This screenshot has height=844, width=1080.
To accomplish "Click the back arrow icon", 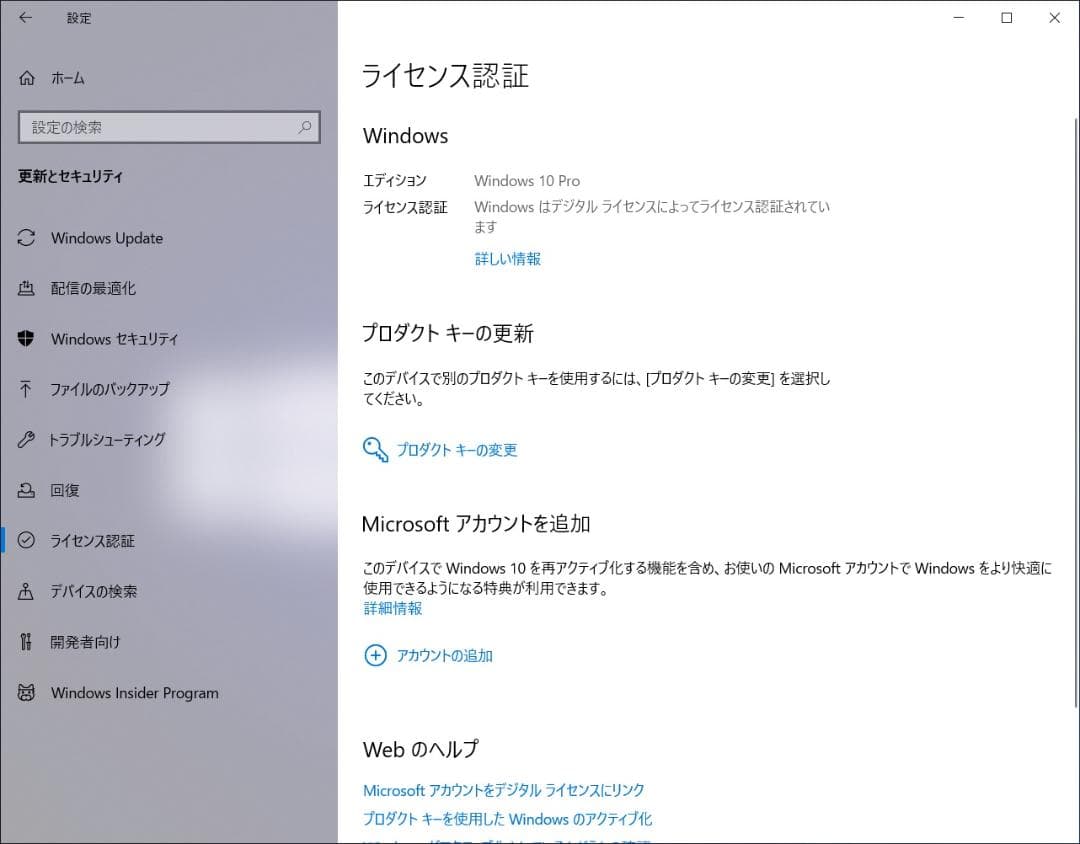I will coord(25,18).
